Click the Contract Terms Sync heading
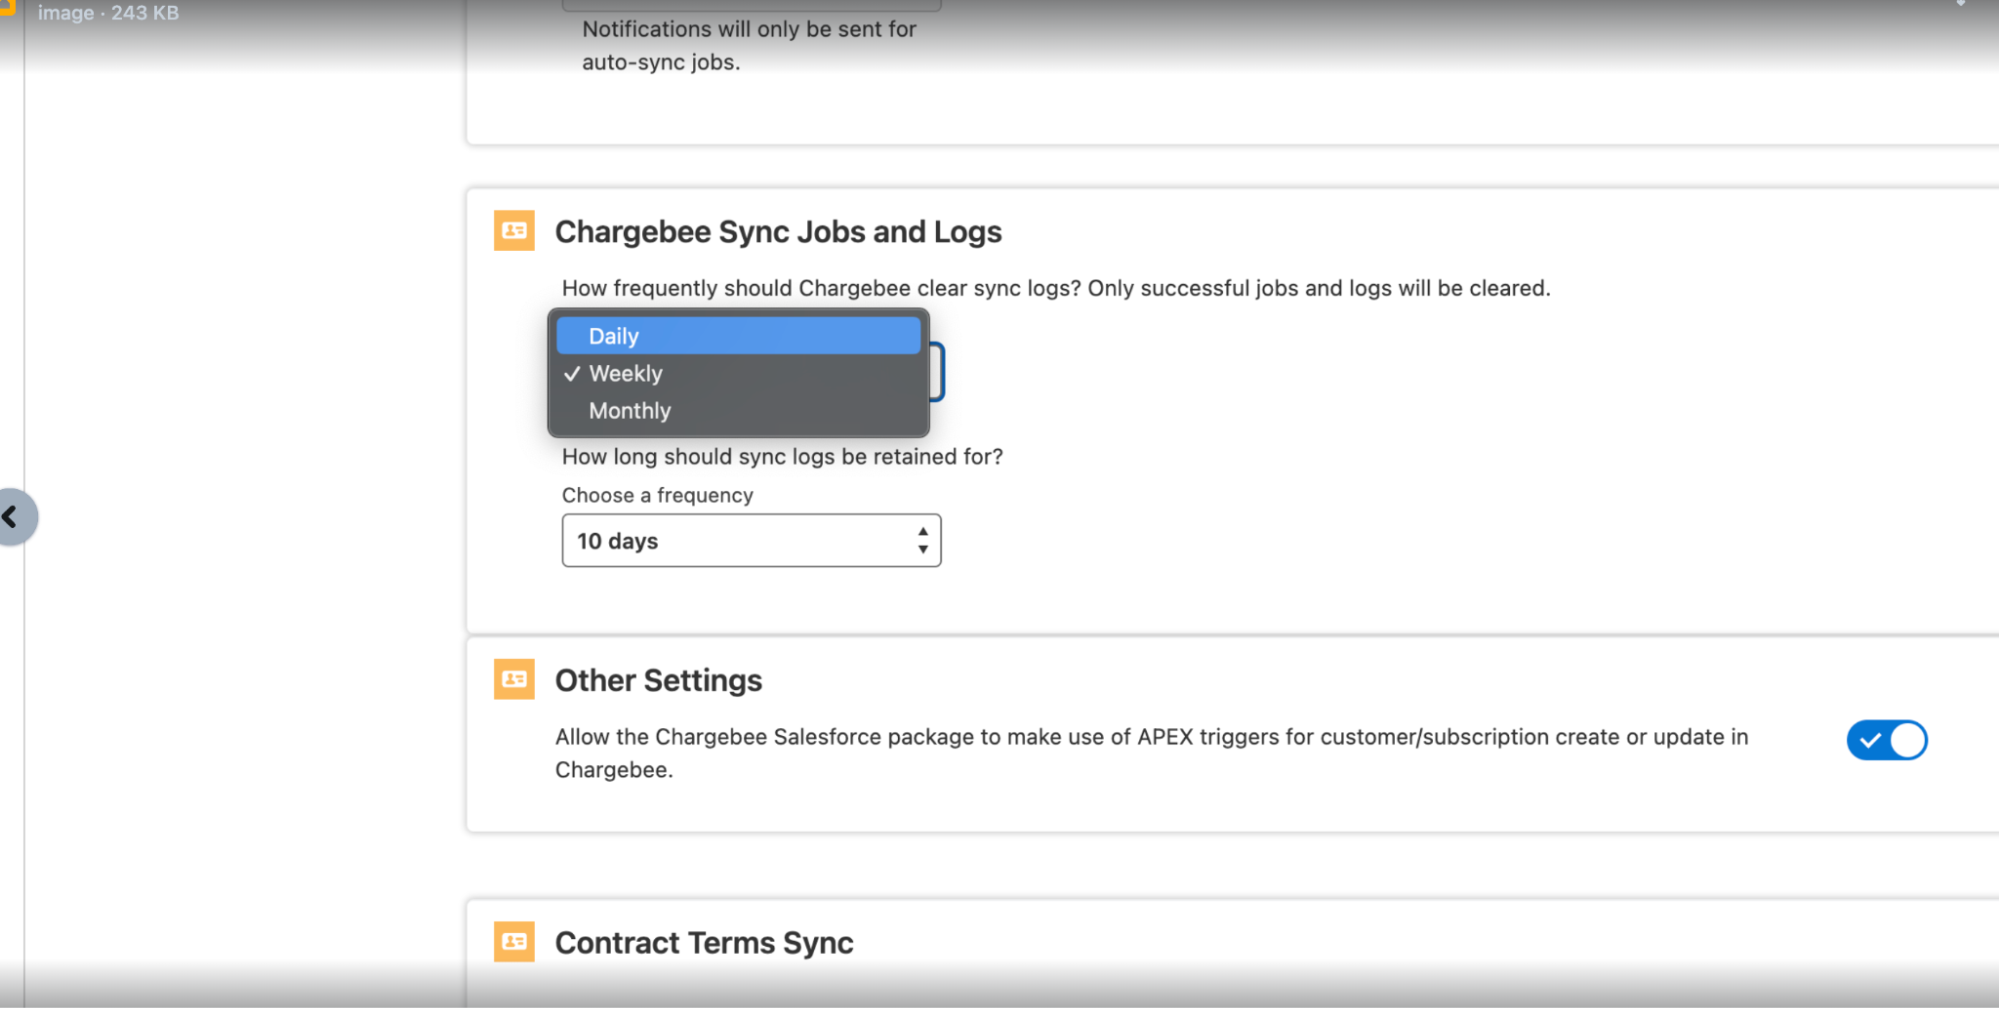The height and width of the screenshot is (1009, 1999). 704,943
